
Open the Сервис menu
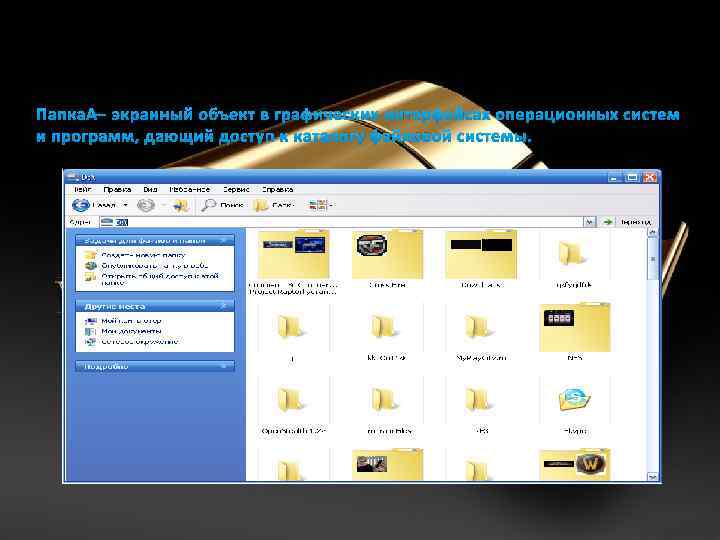236,190
